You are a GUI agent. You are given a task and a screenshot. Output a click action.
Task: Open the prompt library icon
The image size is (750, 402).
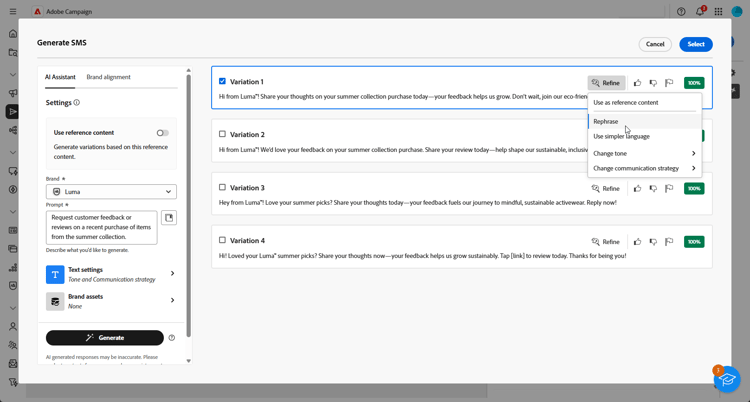click(x=169, y=218)
